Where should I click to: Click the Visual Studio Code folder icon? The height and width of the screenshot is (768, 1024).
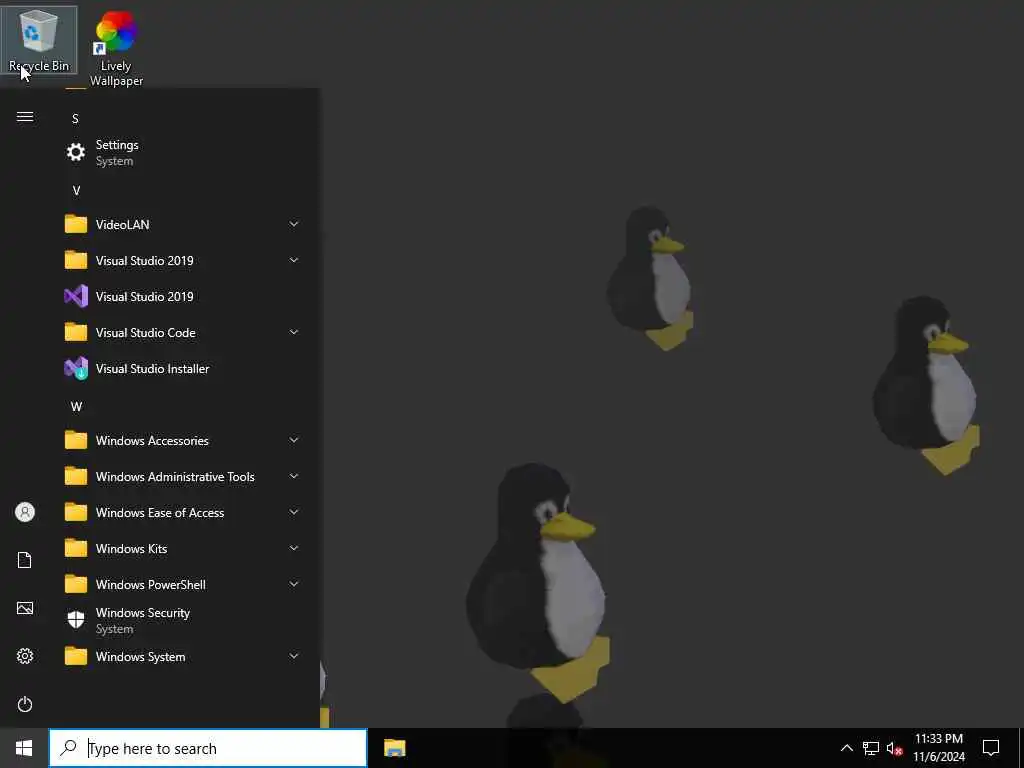click(x=76, y=332)
